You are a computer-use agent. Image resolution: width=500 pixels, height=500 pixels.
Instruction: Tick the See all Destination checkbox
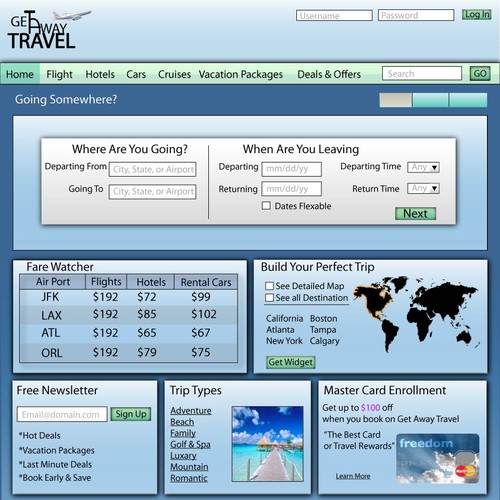tap(269, 298)
